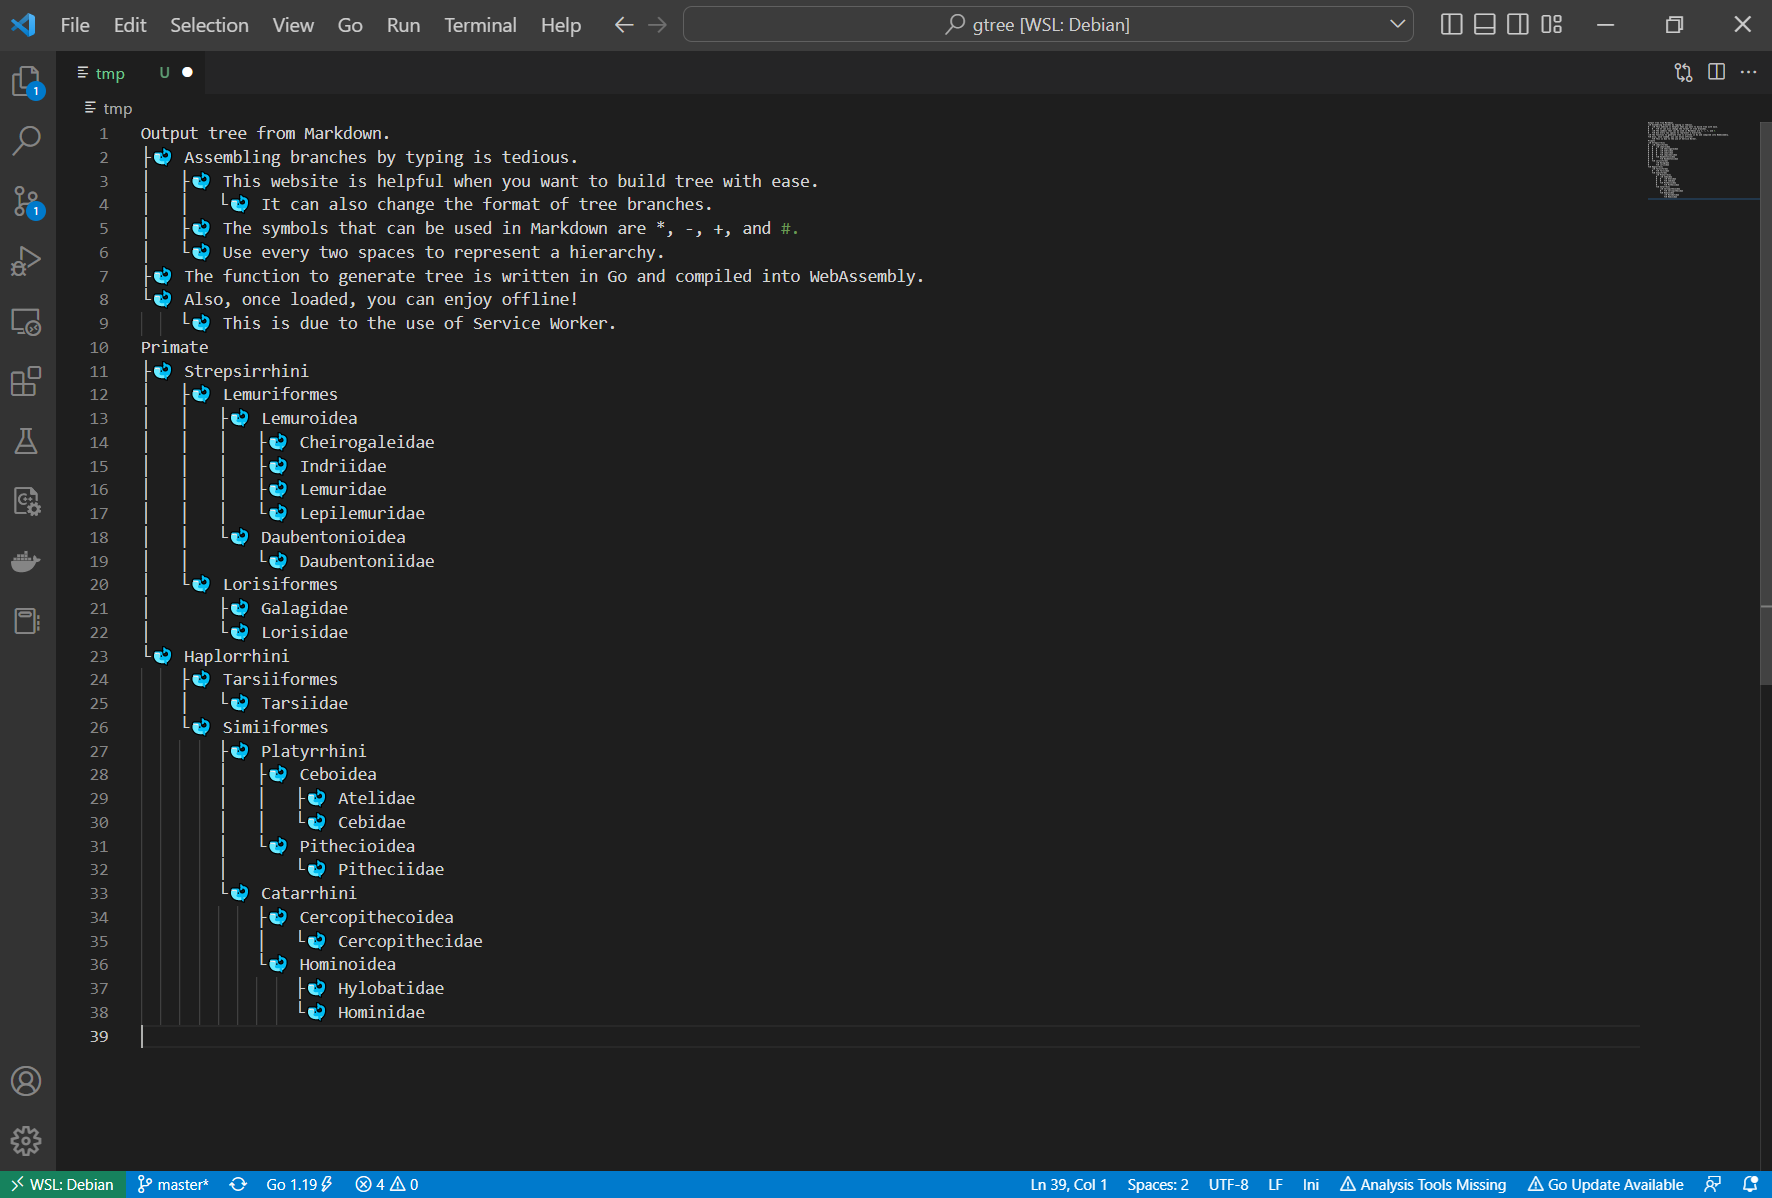1772x1198 pixels.
Task: Open the Remote Explorer view
Action: 27,321
